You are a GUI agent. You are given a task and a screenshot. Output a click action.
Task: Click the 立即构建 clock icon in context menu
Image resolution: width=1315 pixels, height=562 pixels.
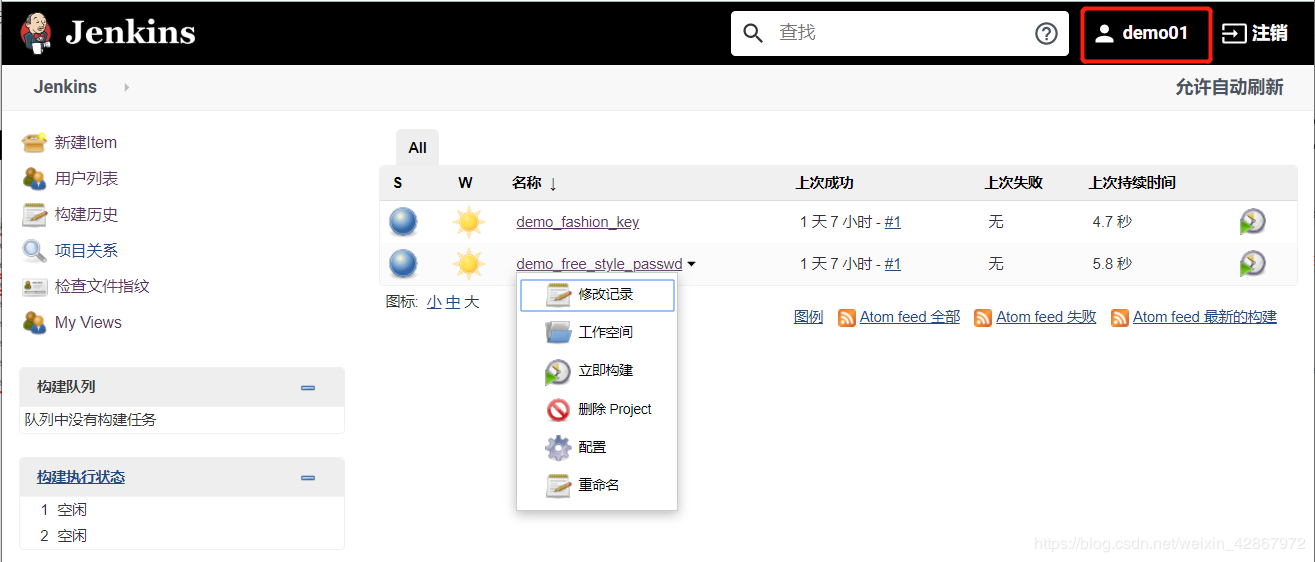[x=558, y=371]
